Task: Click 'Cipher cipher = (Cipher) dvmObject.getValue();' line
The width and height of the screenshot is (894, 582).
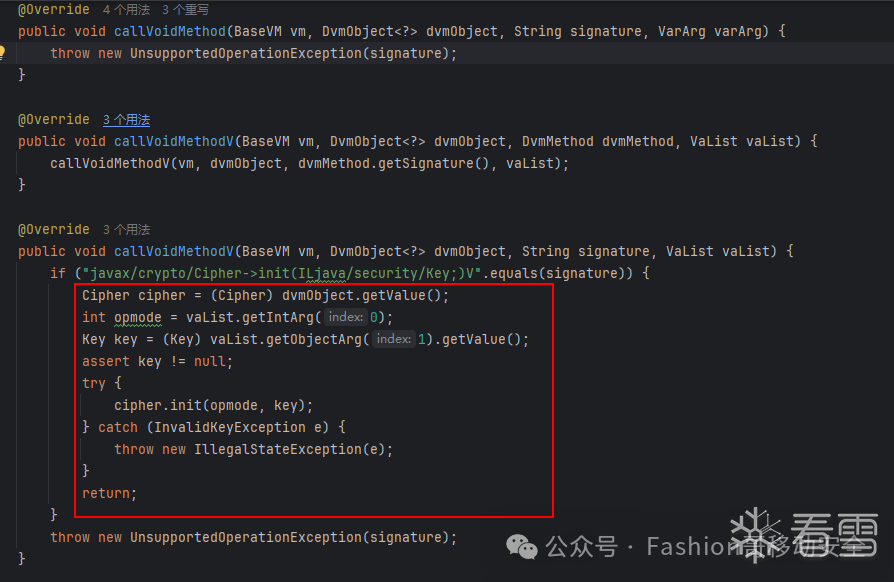Action: tap(266, 295)
